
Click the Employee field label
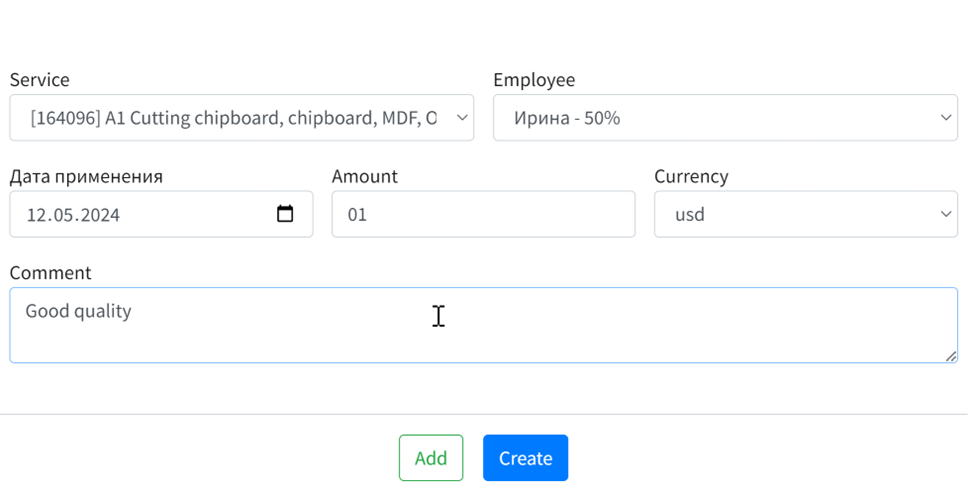point(534,80)
